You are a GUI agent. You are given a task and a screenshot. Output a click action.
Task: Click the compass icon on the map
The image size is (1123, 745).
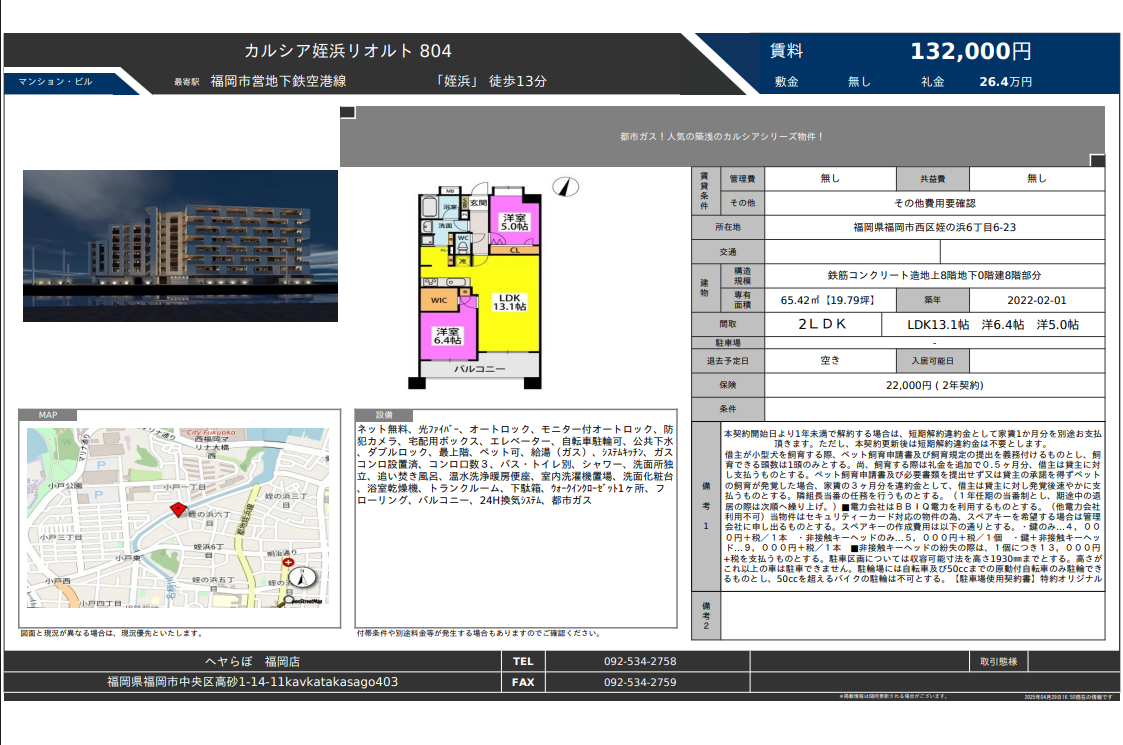pos(302,577)
